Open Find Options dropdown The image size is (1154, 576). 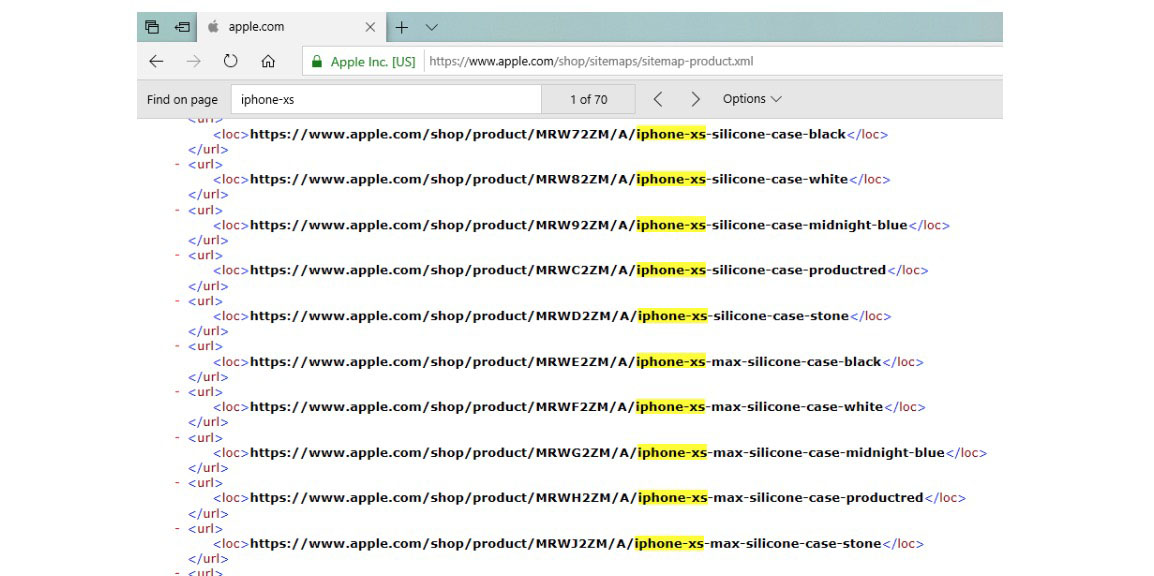[751, 99]
